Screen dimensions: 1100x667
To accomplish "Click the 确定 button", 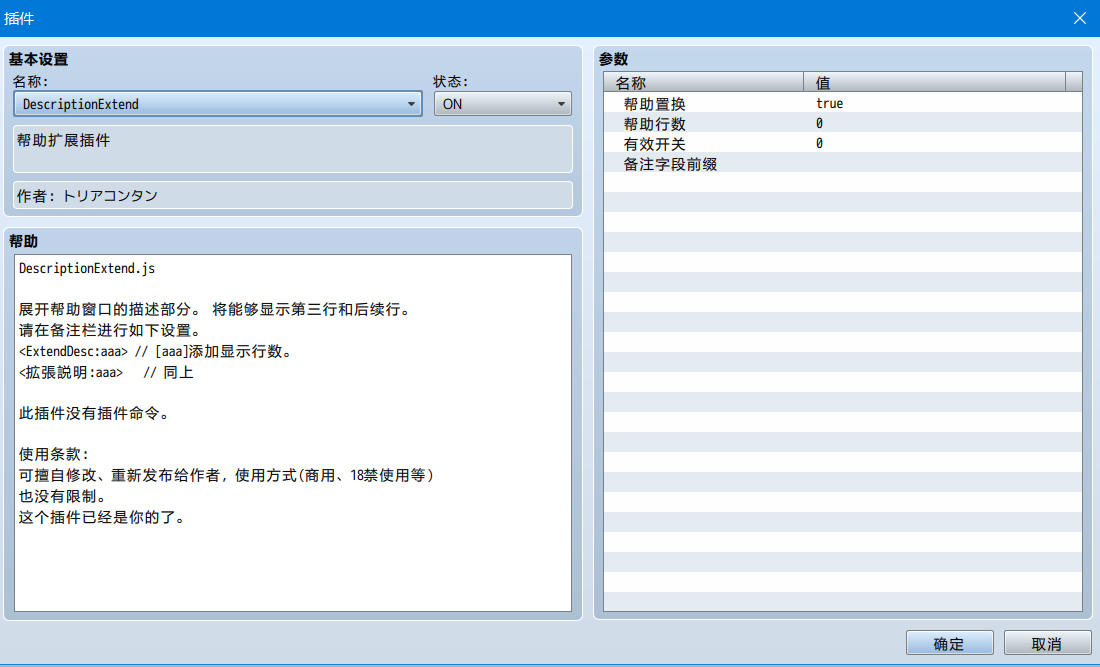I will (949, 643).
